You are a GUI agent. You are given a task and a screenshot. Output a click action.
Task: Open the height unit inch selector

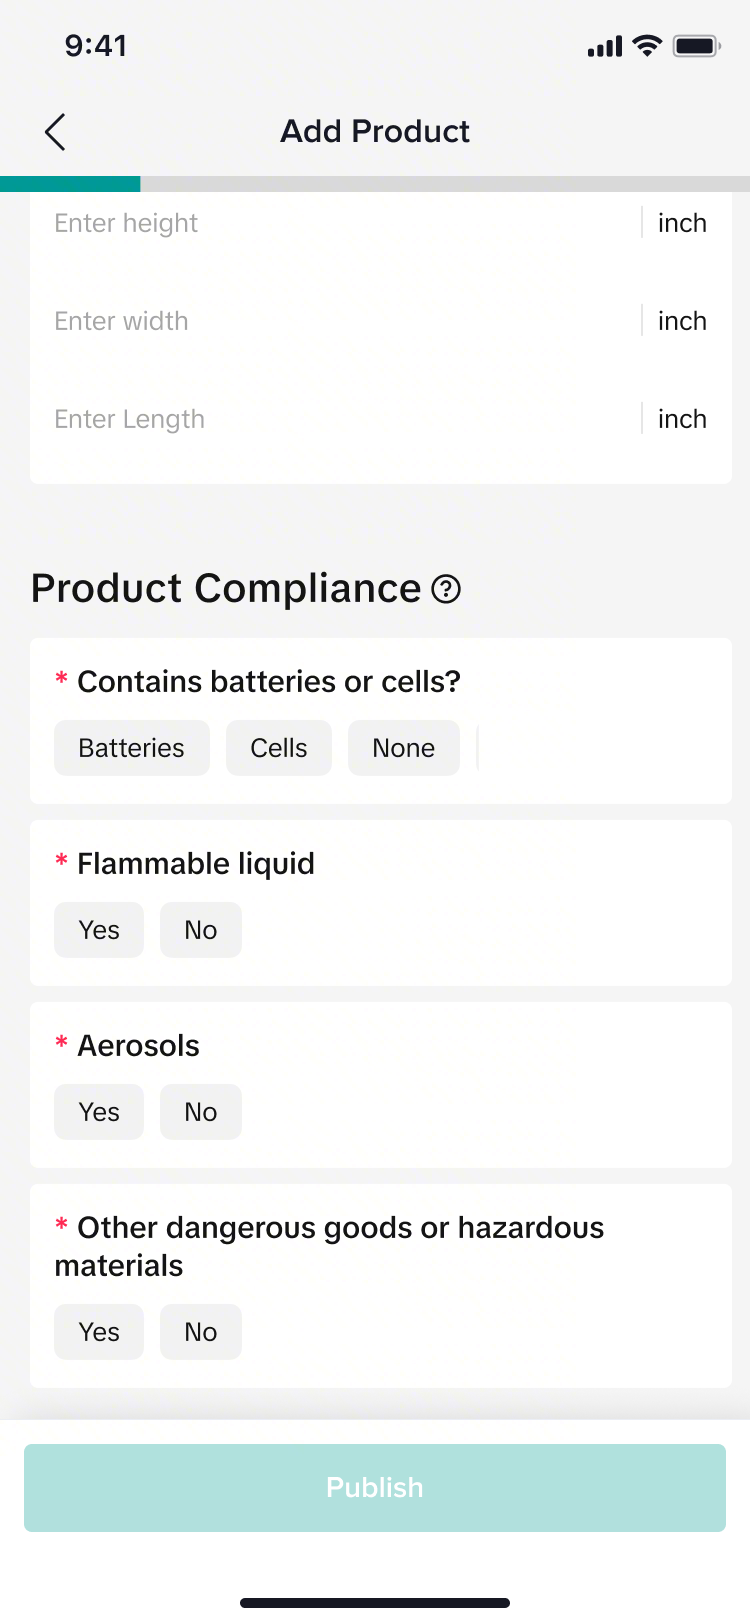click(x=682, y=223)
